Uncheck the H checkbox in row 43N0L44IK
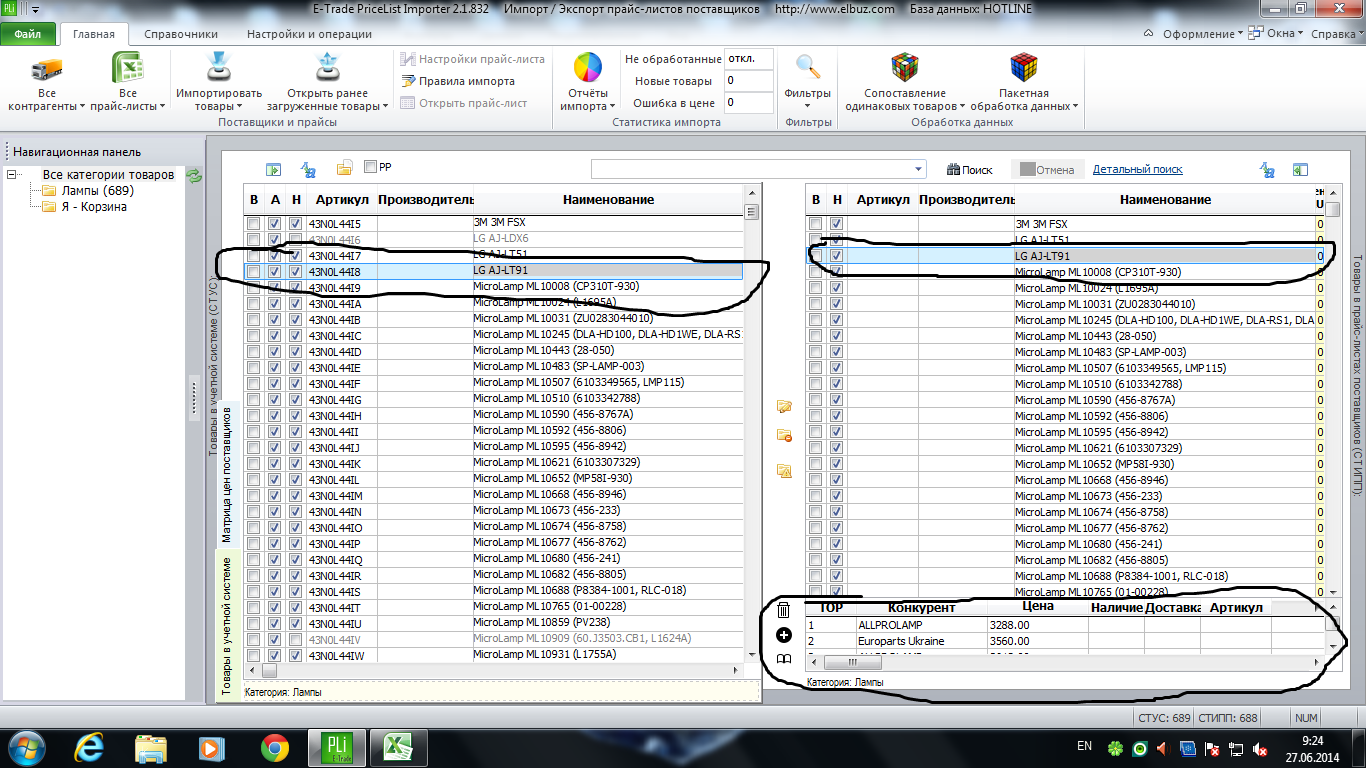The height and width of the screenshot is (768, 1366). [296, 463]
